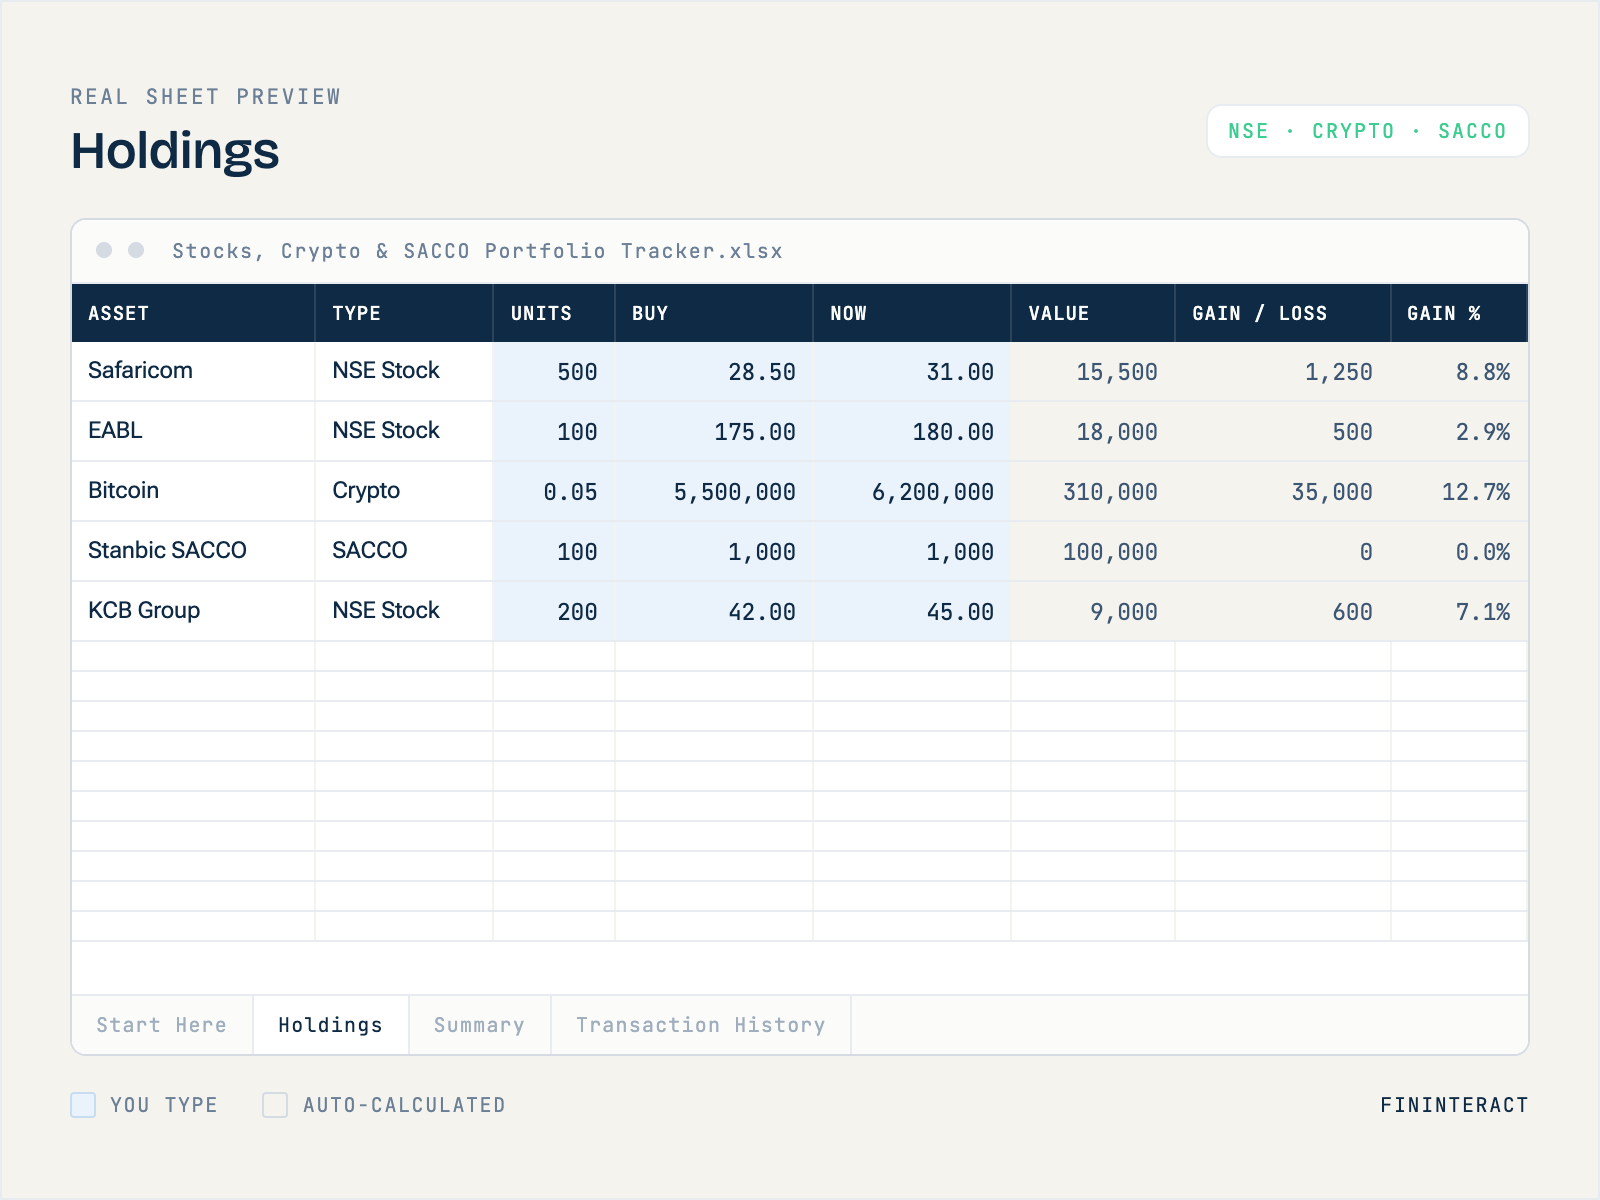Select the ASSET column header
This screenshot has width=1600, height=1200.
pyautogui.click(x=193, y=313)
